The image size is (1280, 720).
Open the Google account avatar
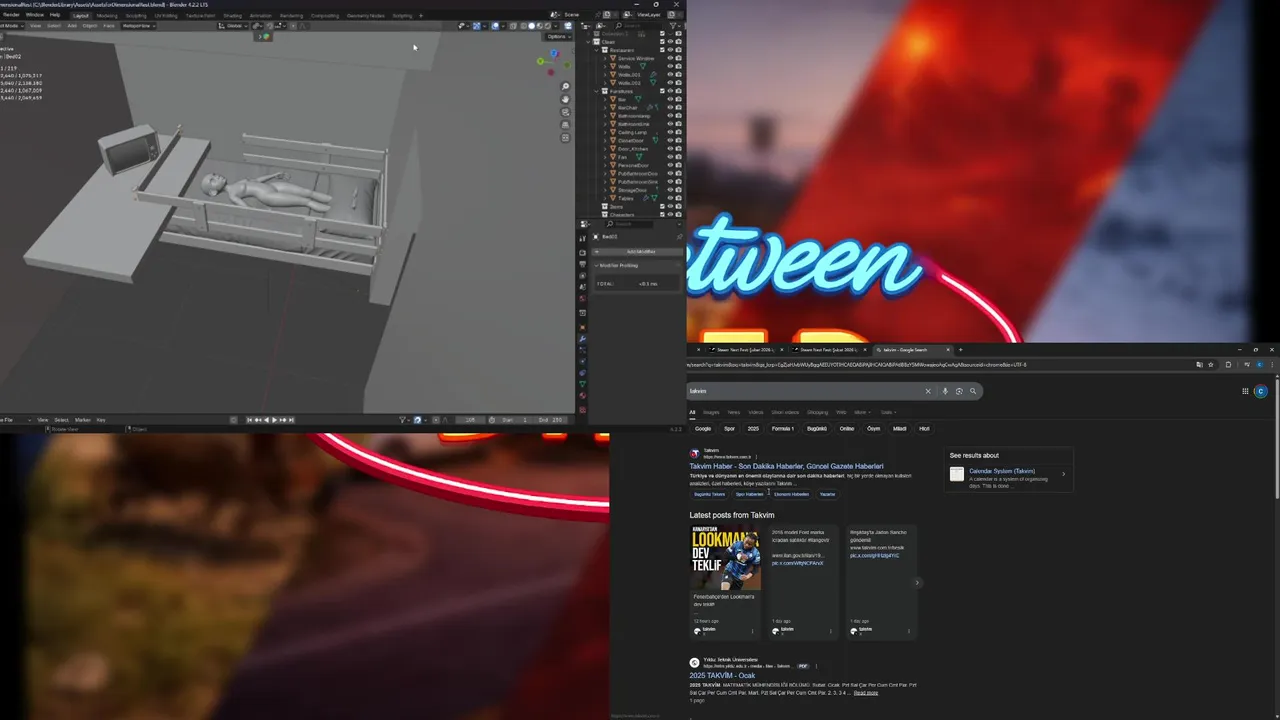tap(1261, 391)
